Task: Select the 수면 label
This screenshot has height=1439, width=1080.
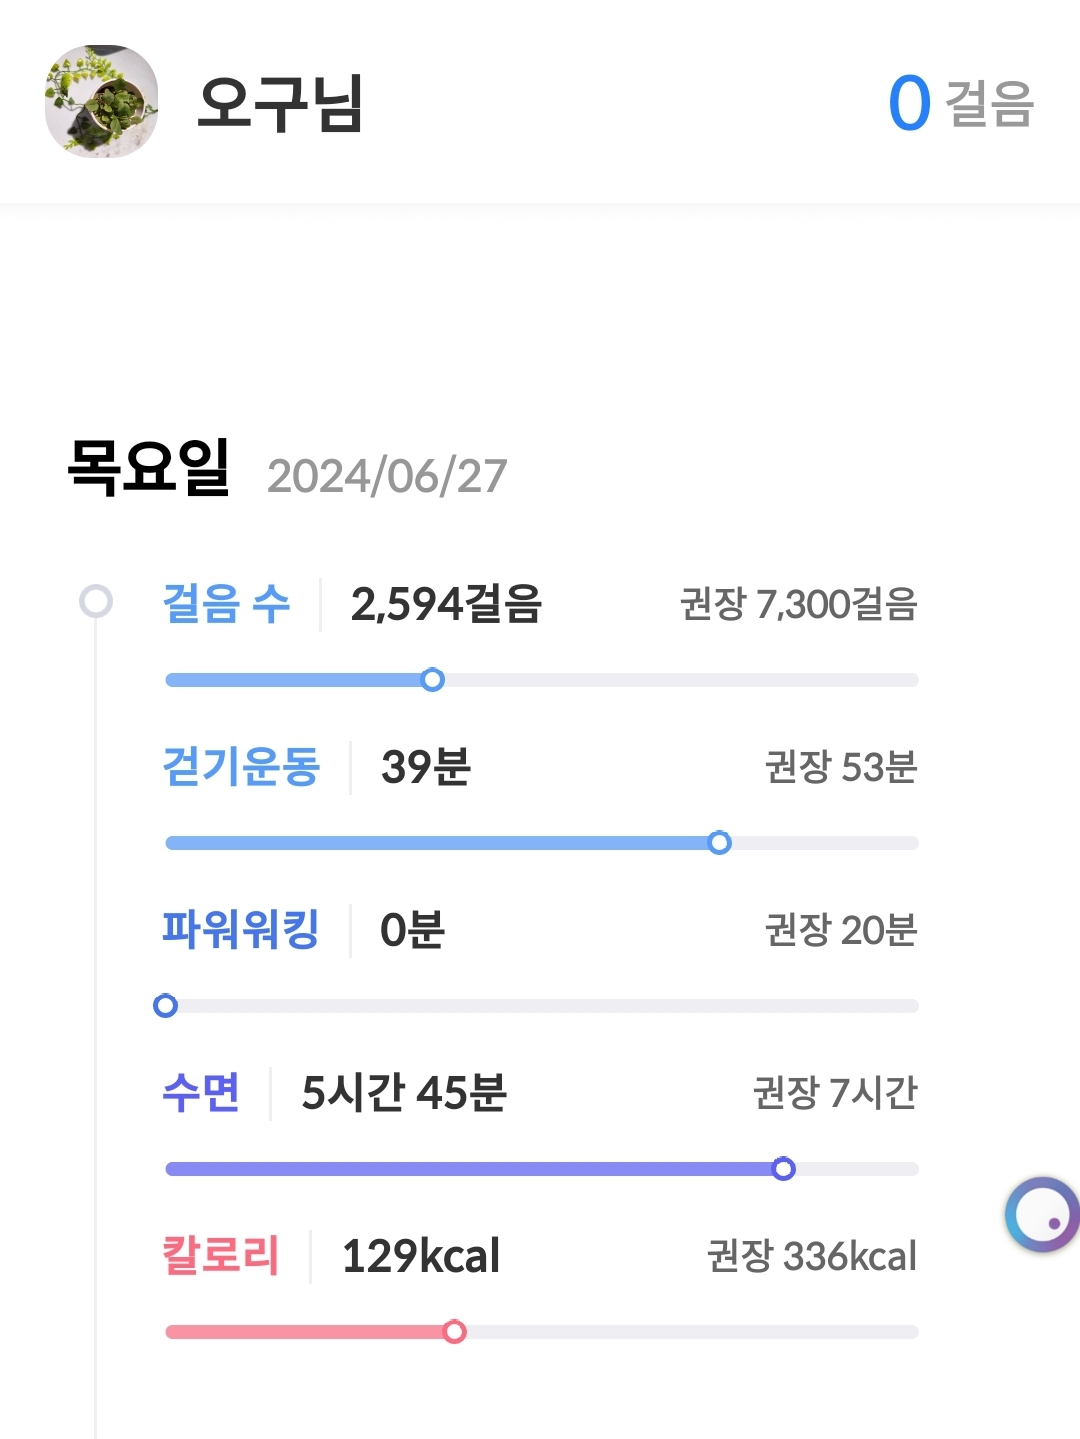Action: click(201, 1093)
